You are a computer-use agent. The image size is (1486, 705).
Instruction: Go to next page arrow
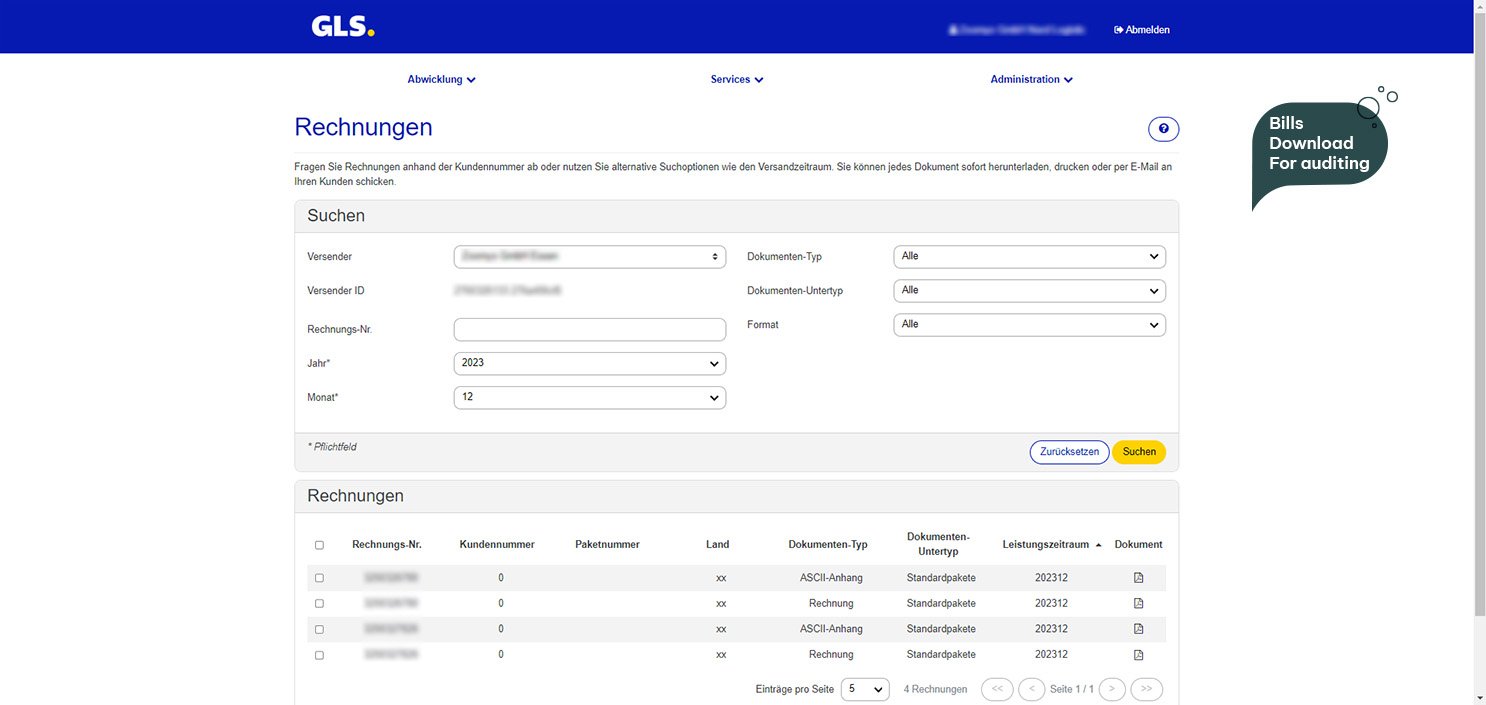[1112, 689]
